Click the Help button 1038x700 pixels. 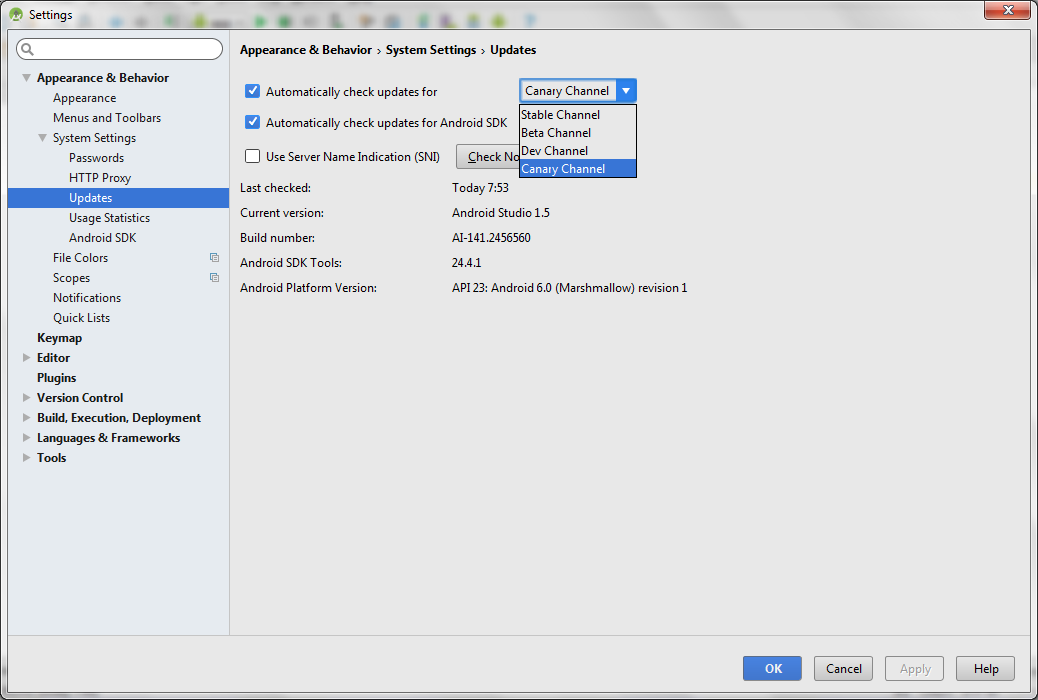coord(985,668)
